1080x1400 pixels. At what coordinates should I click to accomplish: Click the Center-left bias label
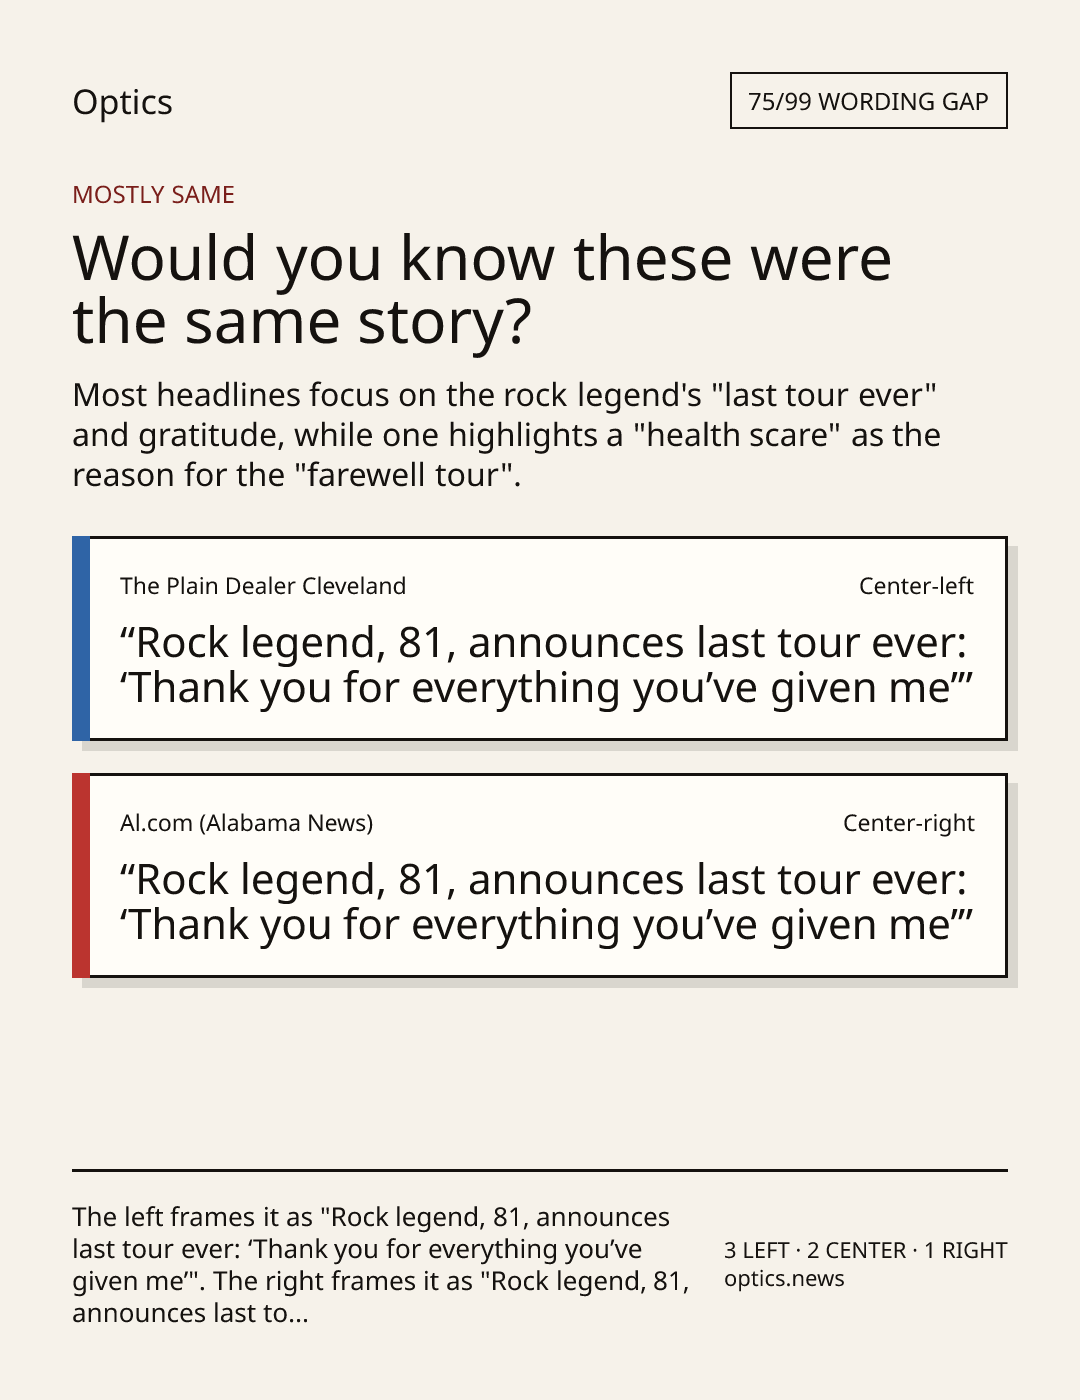[916, 586]
